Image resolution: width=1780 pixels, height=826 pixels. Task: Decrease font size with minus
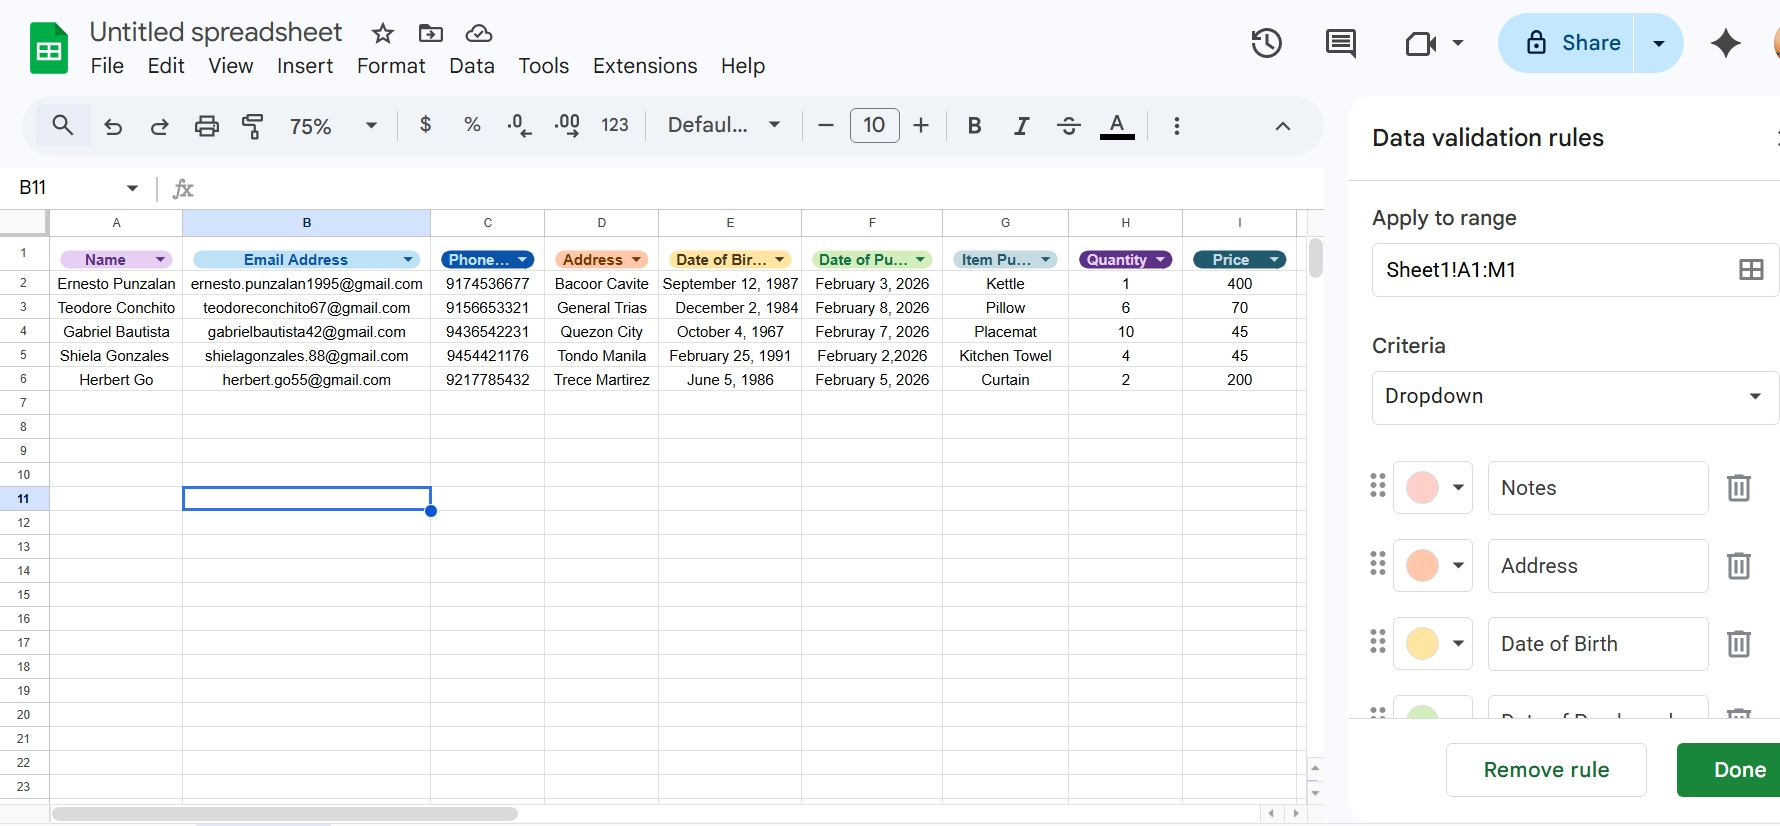coord(825,125)
